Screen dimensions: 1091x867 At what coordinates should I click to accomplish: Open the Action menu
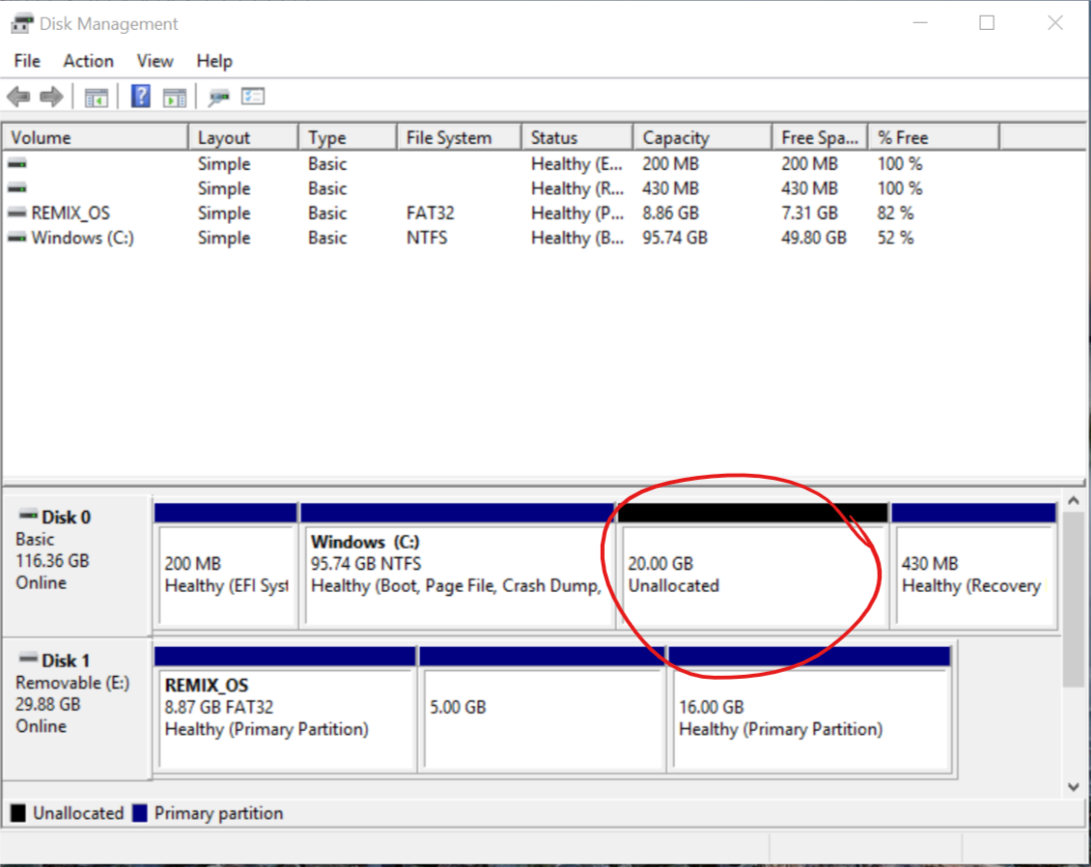(88, 61)
